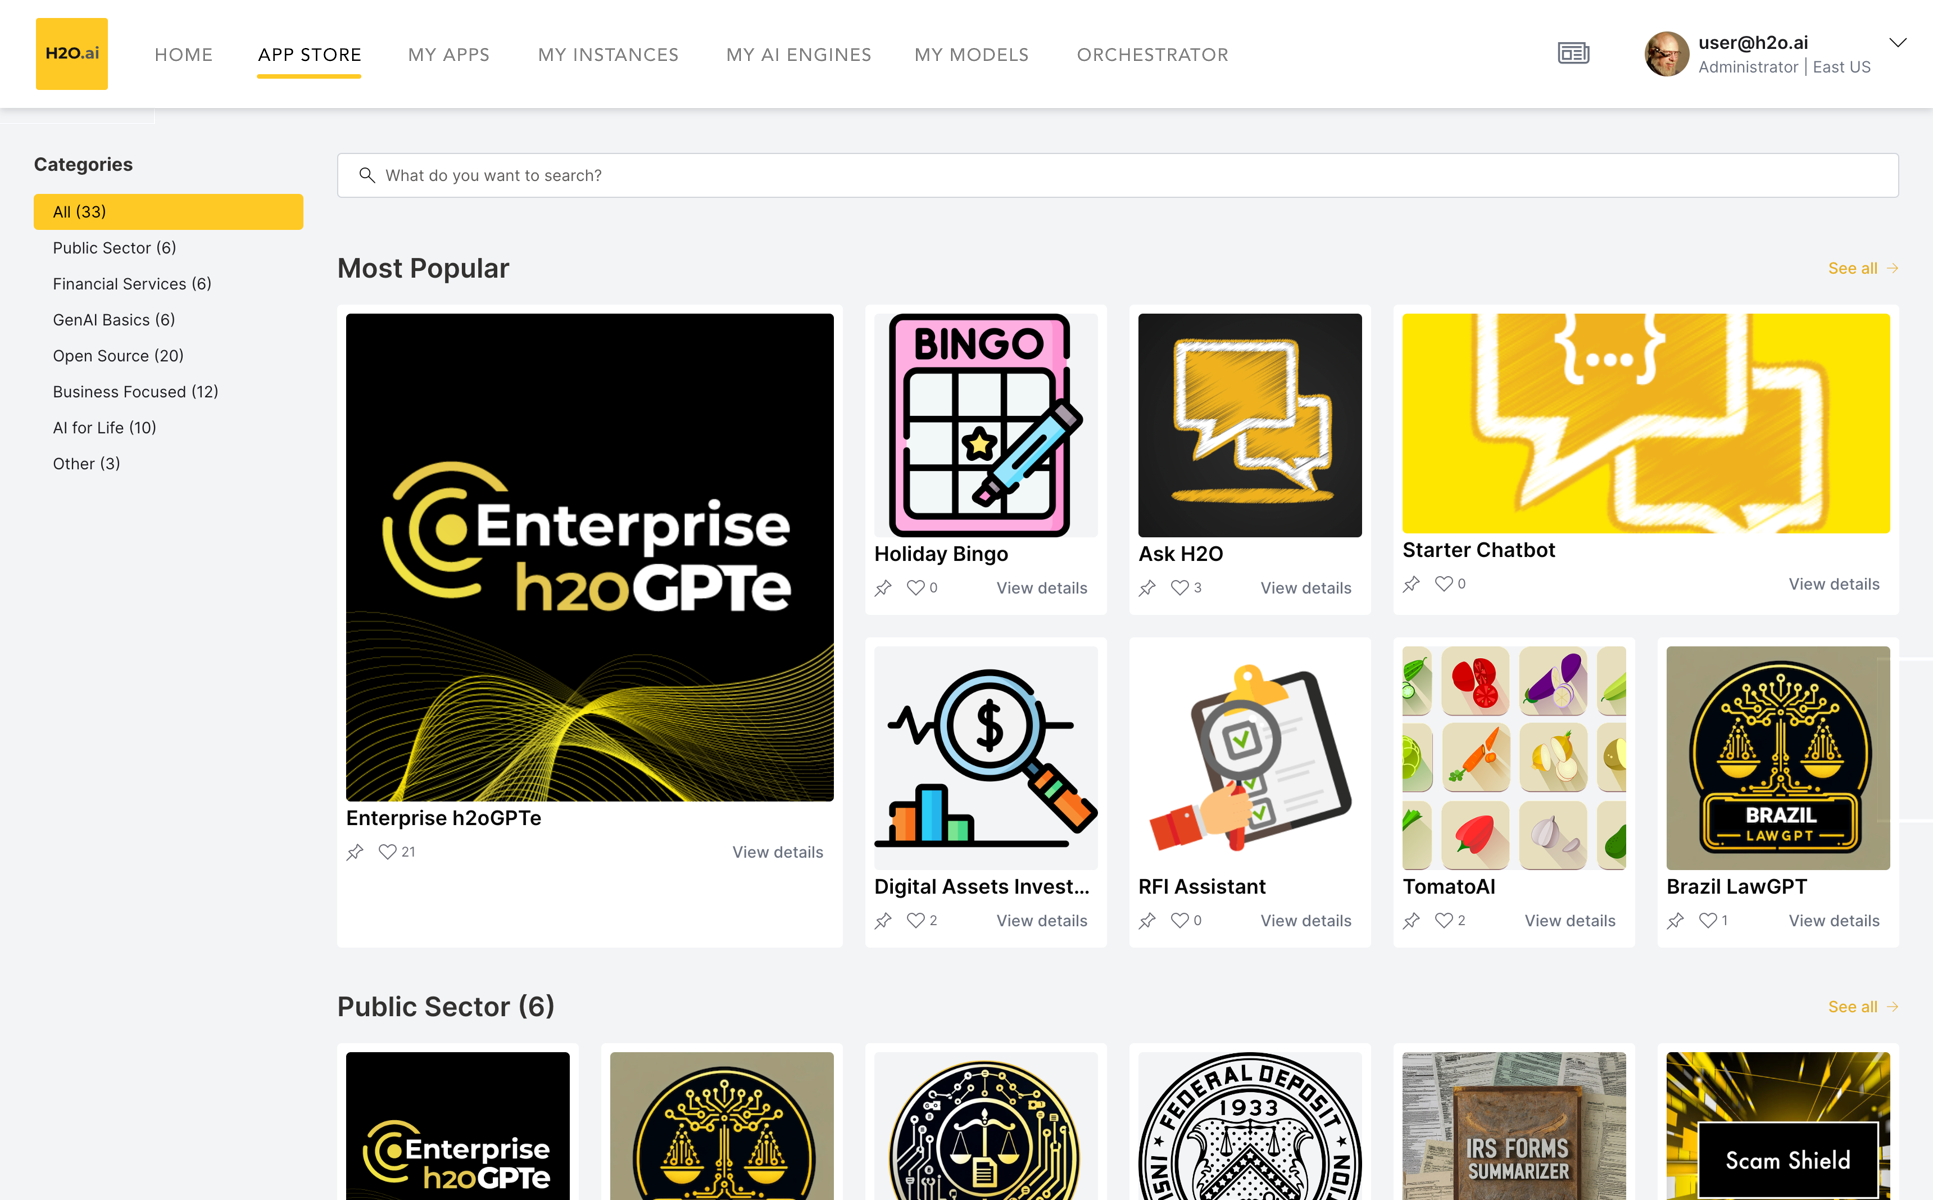
Task: Pin the Holiday Bingo app
Action: (x=883, y=588)
